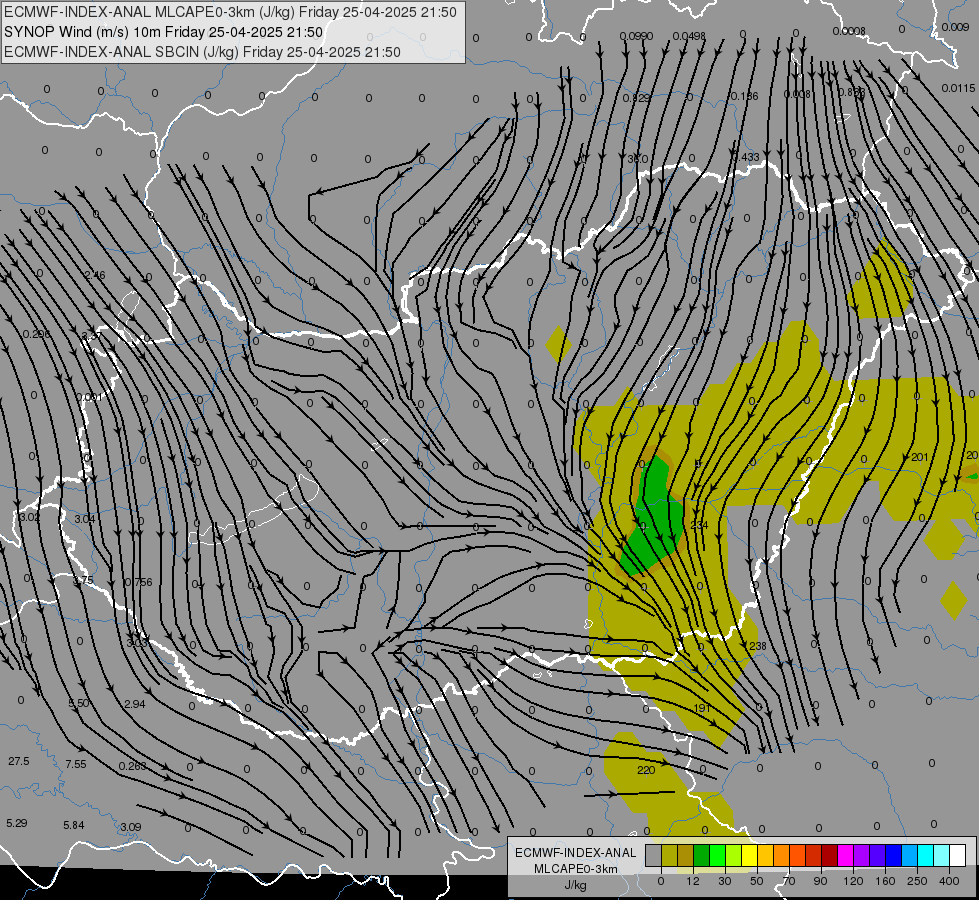Image resolution: width=979 pixels, height=900 pixels.
Task: Click the map value 0.0498 at top
Action: 689,36
